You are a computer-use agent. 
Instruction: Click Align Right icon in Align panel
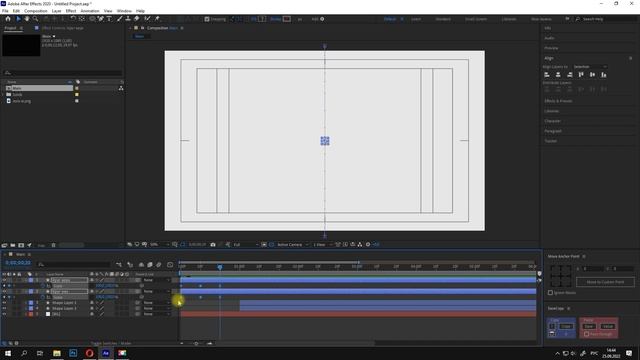click(569, 75)
